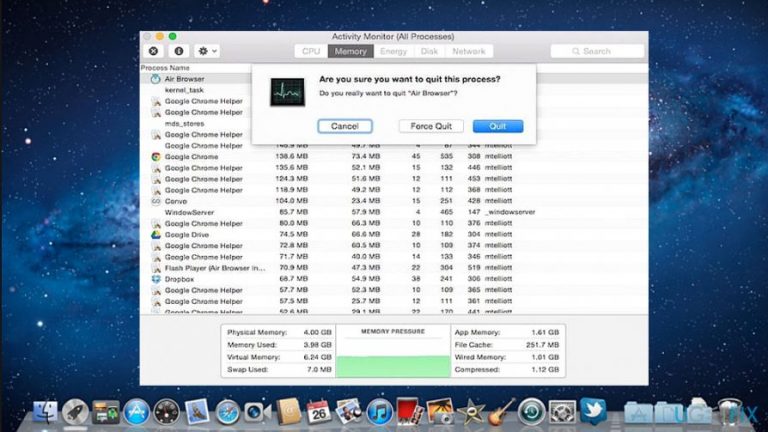Launch iTunes from the Dock
The image size is (768, 432).
[380, 411]
